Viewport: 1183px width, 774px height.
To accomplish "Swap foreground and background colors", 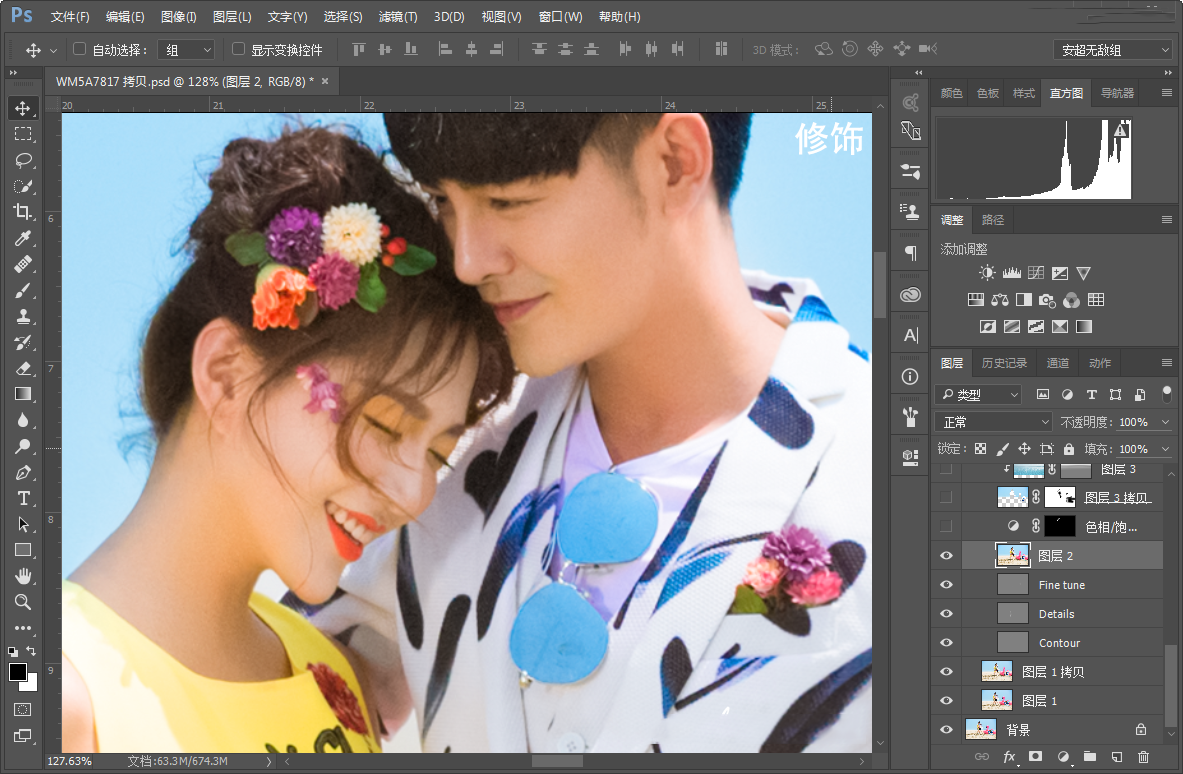I will pyautogui.click(x=31, y=650).
